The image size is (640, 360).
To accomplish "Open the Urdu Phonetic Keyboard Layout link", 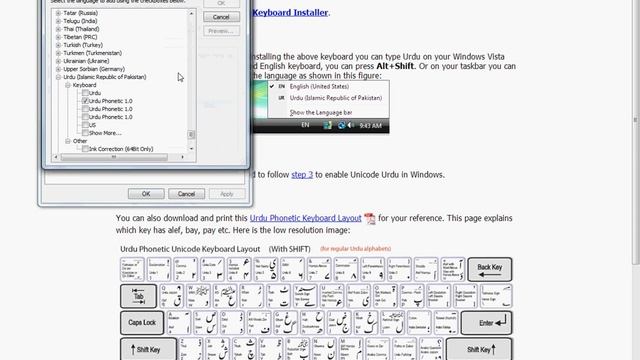I will [x=306, y=218].
